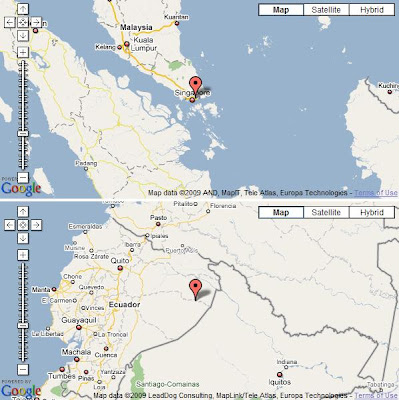Viewport: 399px width, 400px height.
Task: Click the Iquitos city marker
Action: click(x=280, y=375)
